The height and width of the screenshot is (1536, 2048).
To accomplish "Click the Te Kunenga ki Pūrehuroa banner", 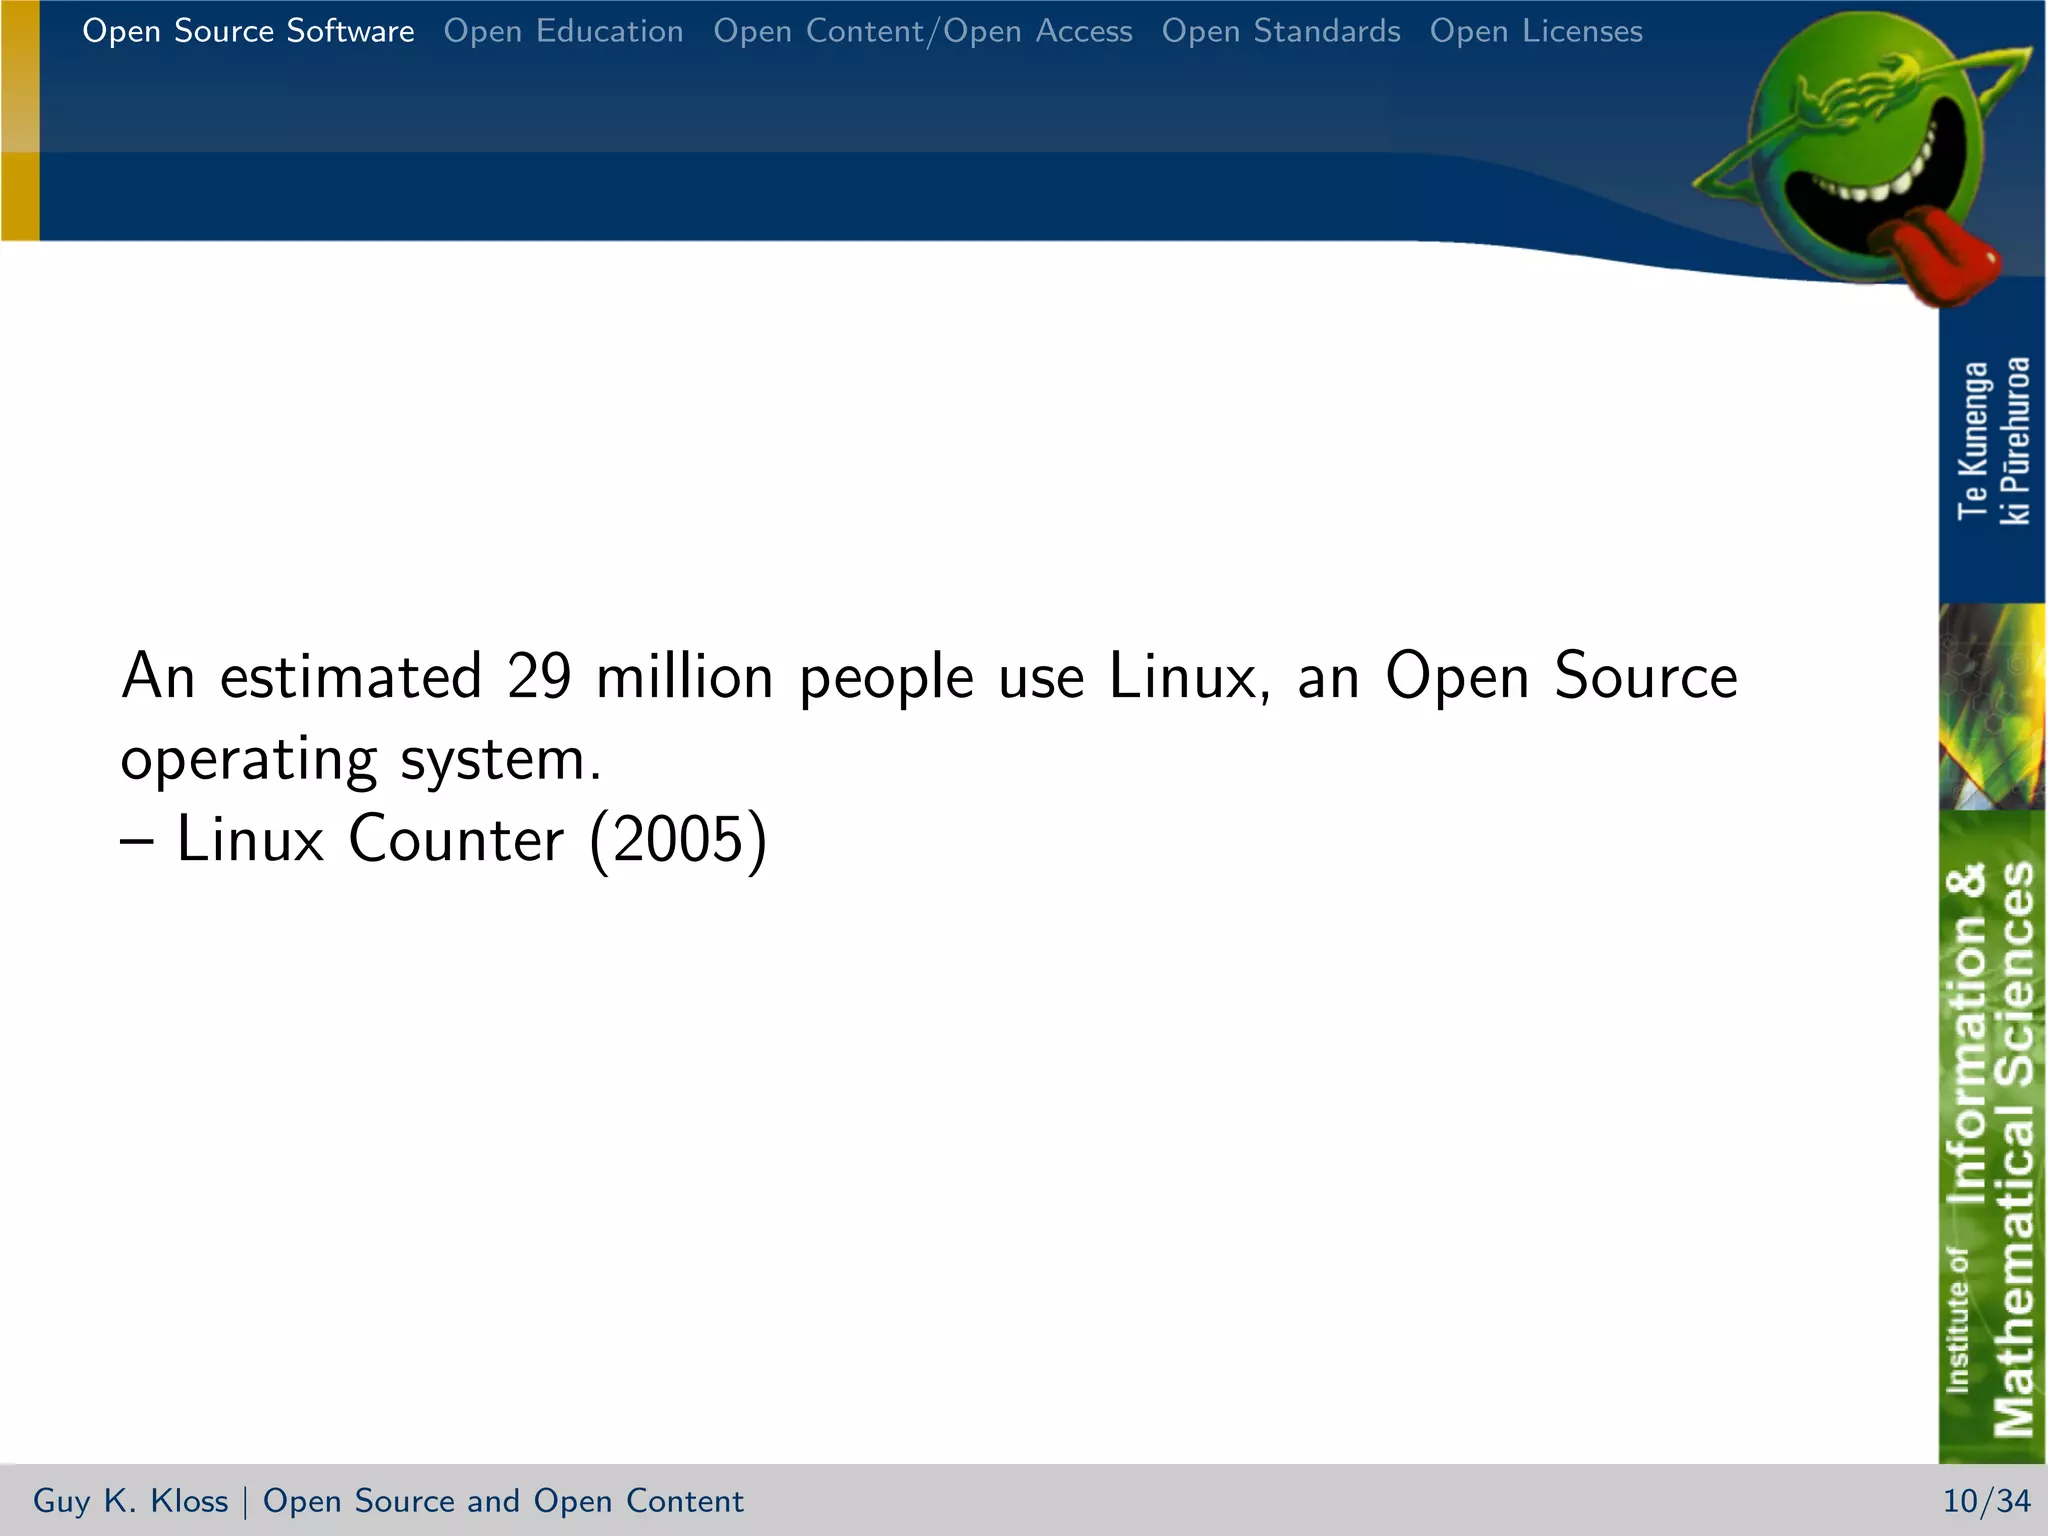I will click(1992, 440).
